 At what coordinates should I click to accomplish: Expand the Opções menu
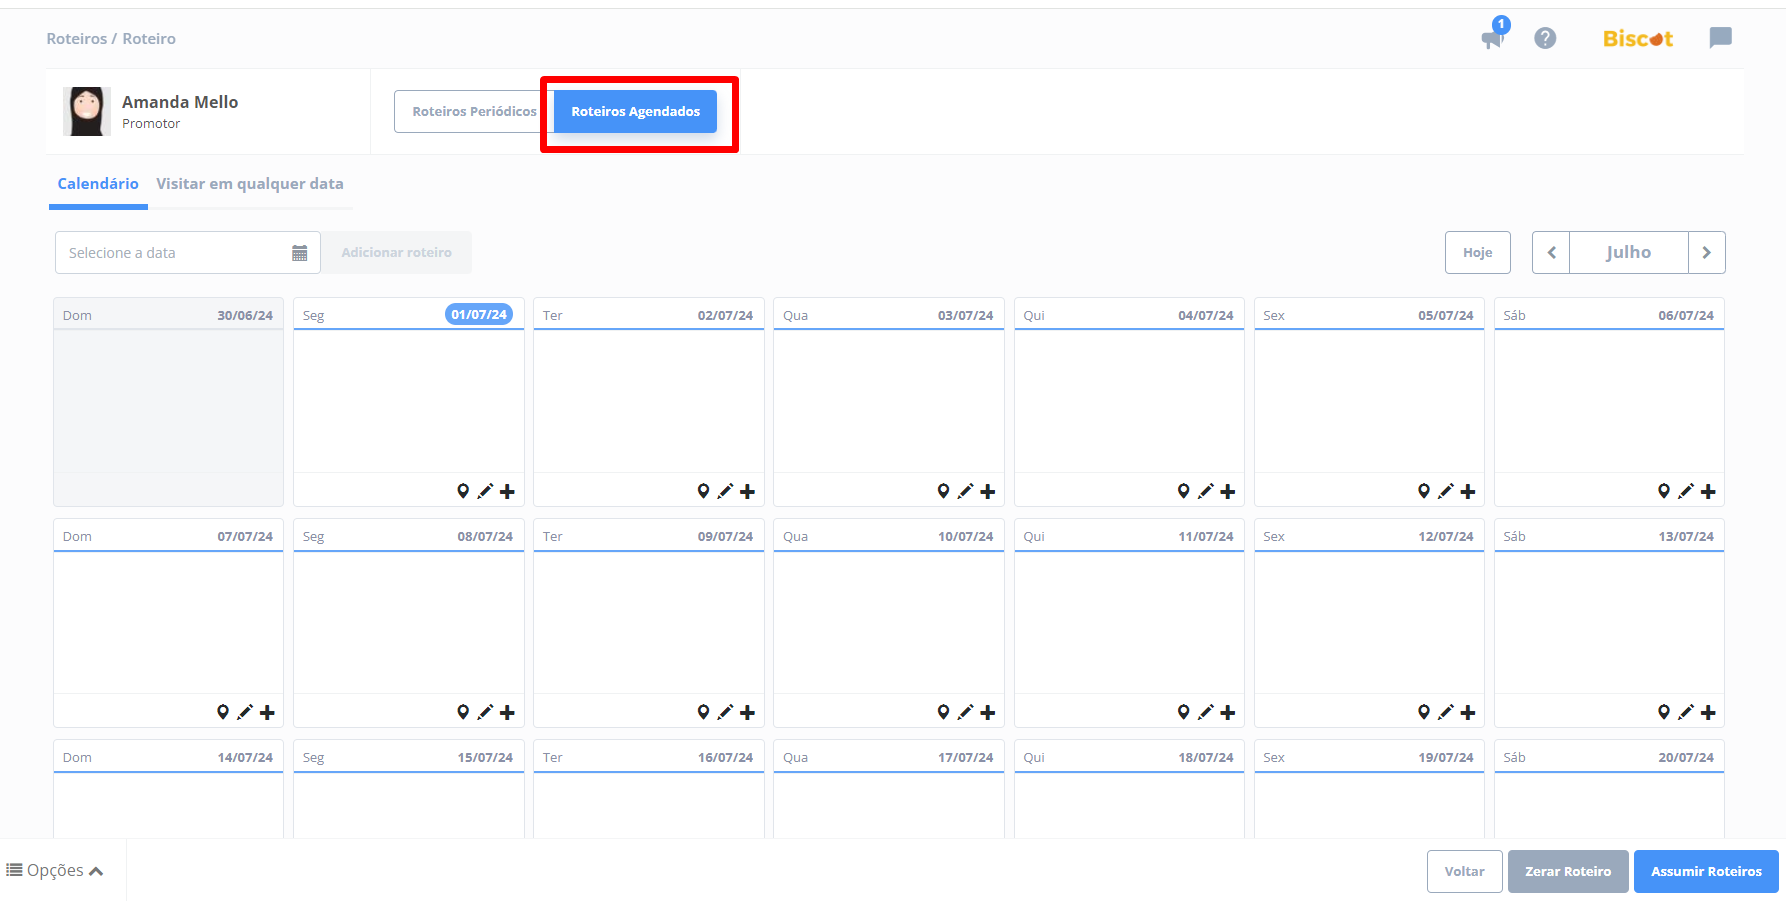55,870
